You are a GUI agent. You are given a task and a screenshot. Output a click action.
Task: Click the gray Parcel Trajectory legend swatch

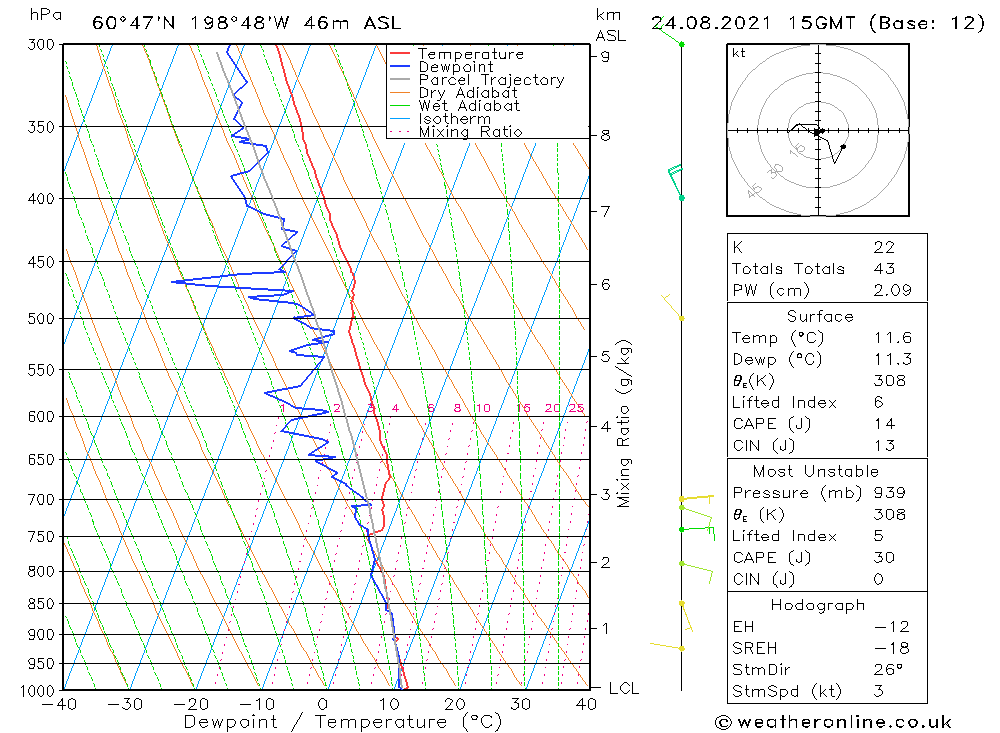400,80
